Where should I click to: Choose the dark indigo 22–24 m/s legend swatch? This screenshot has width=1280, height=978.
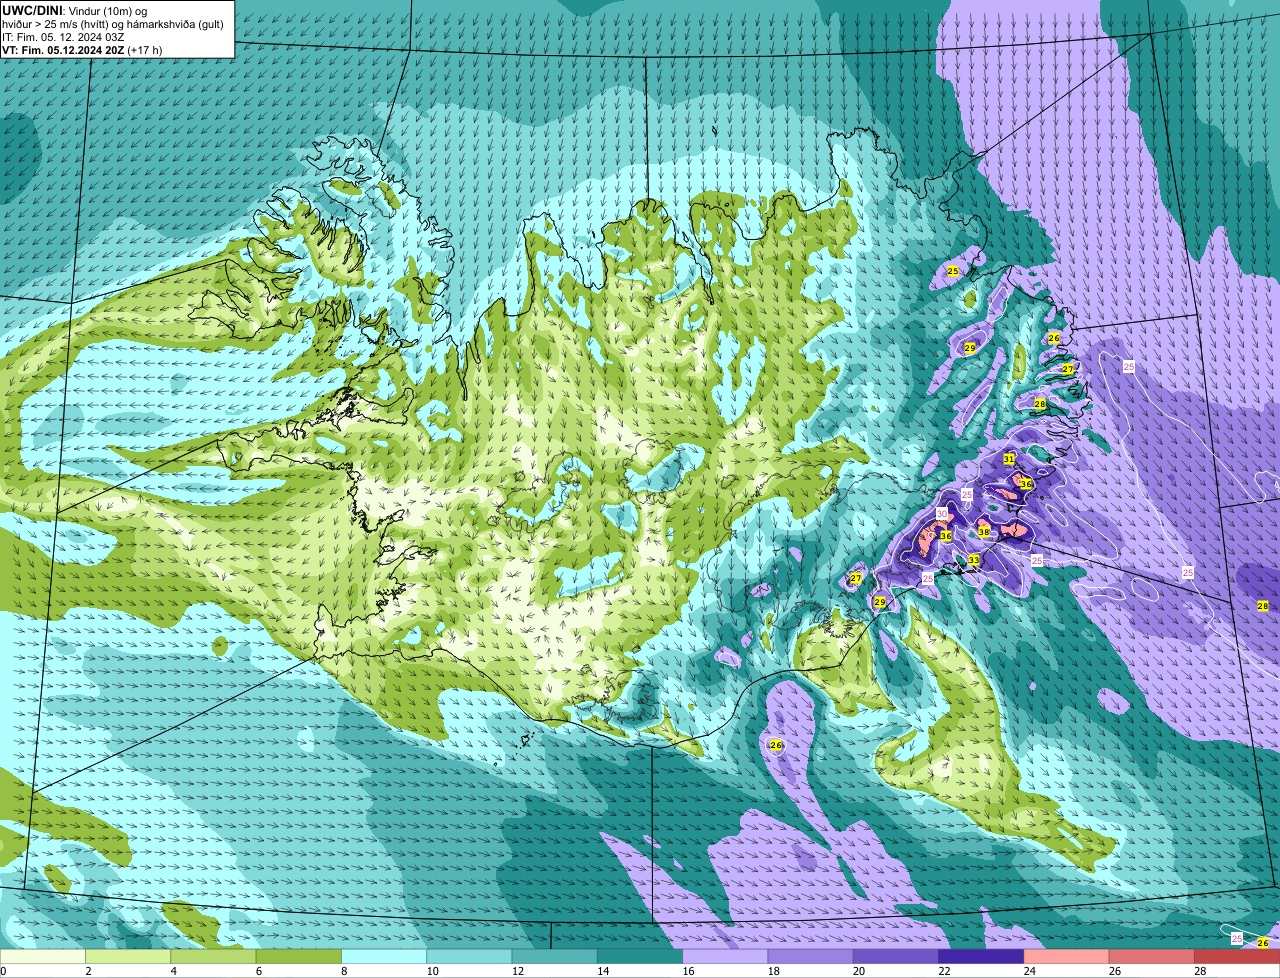981,956
